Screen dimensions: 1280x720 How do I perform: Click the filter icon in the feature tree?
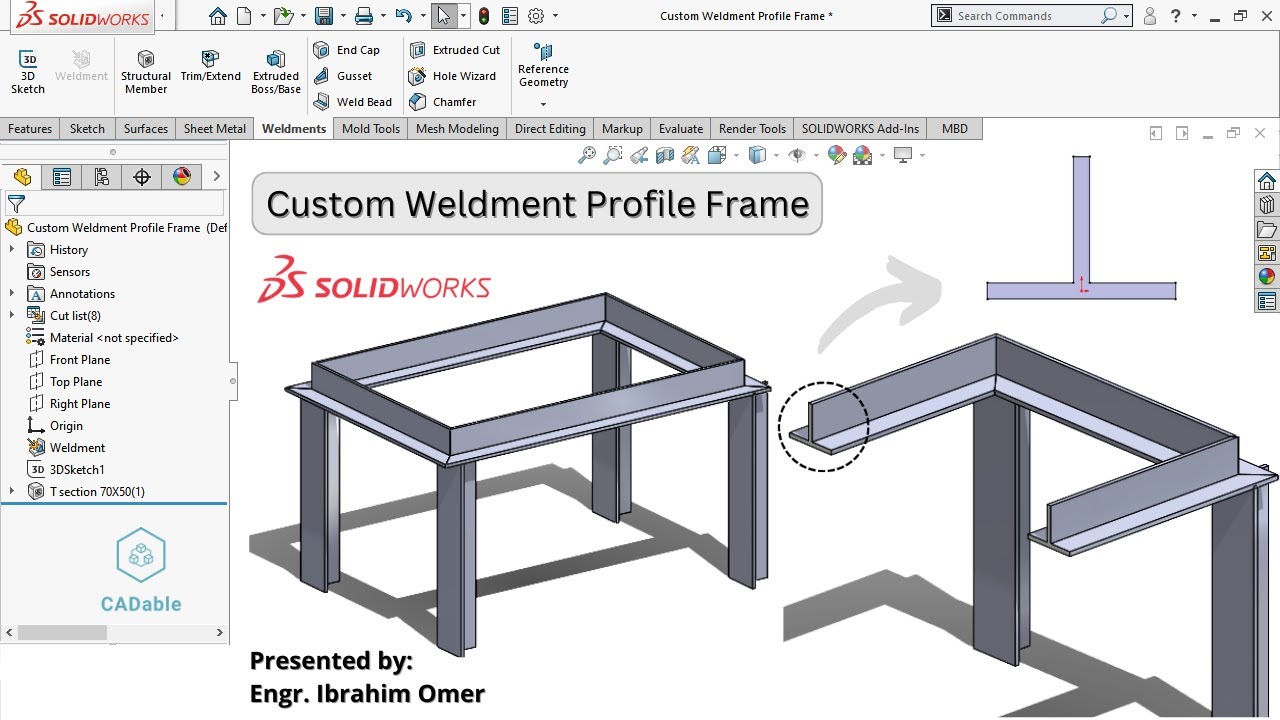tap(16, 204)
